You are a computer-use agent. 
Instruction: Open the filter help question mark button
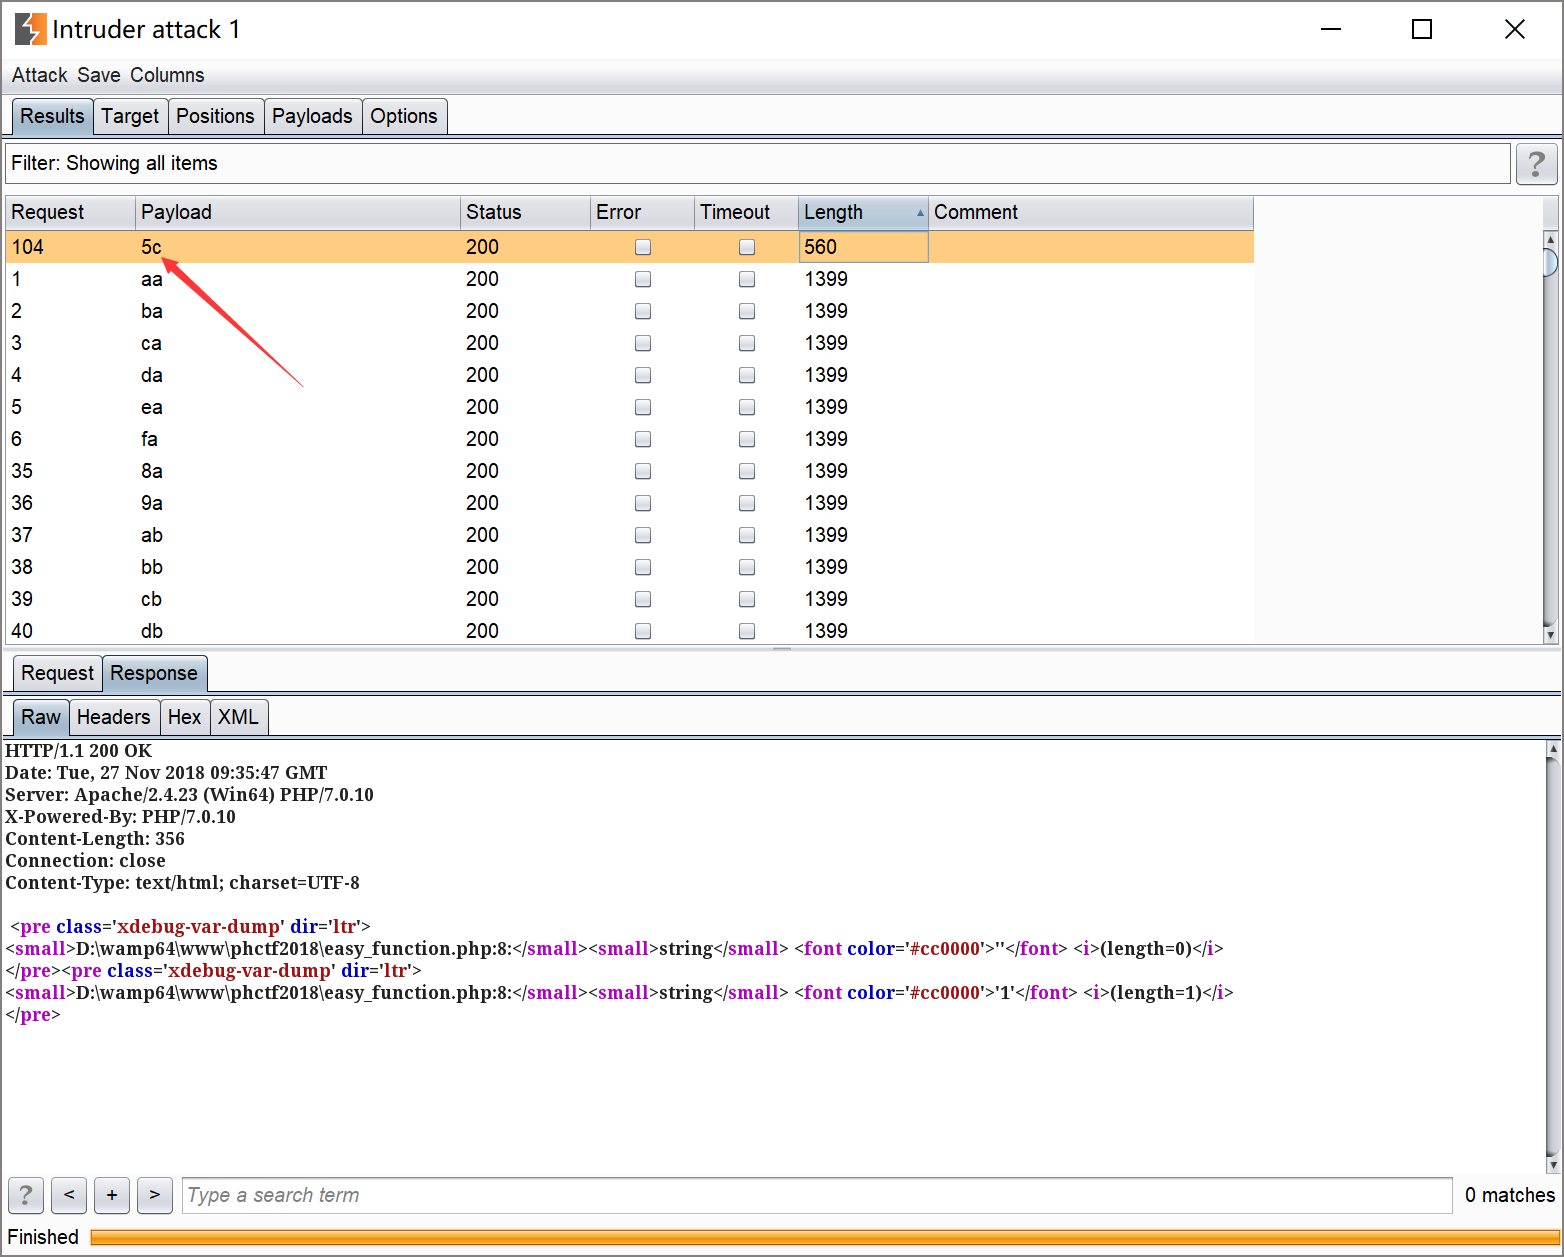(x=1536, y=164)
